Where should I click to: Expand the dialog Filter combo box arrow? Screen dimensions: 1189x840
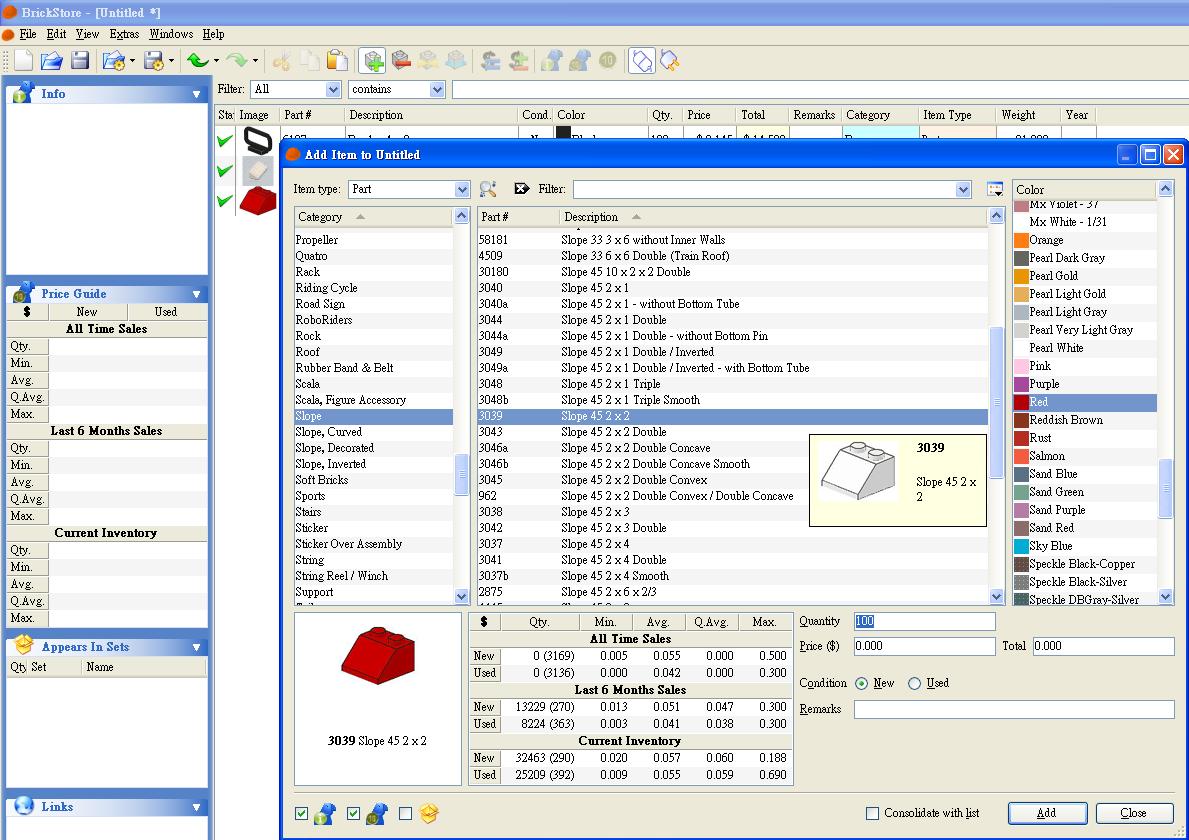point(963,190)
